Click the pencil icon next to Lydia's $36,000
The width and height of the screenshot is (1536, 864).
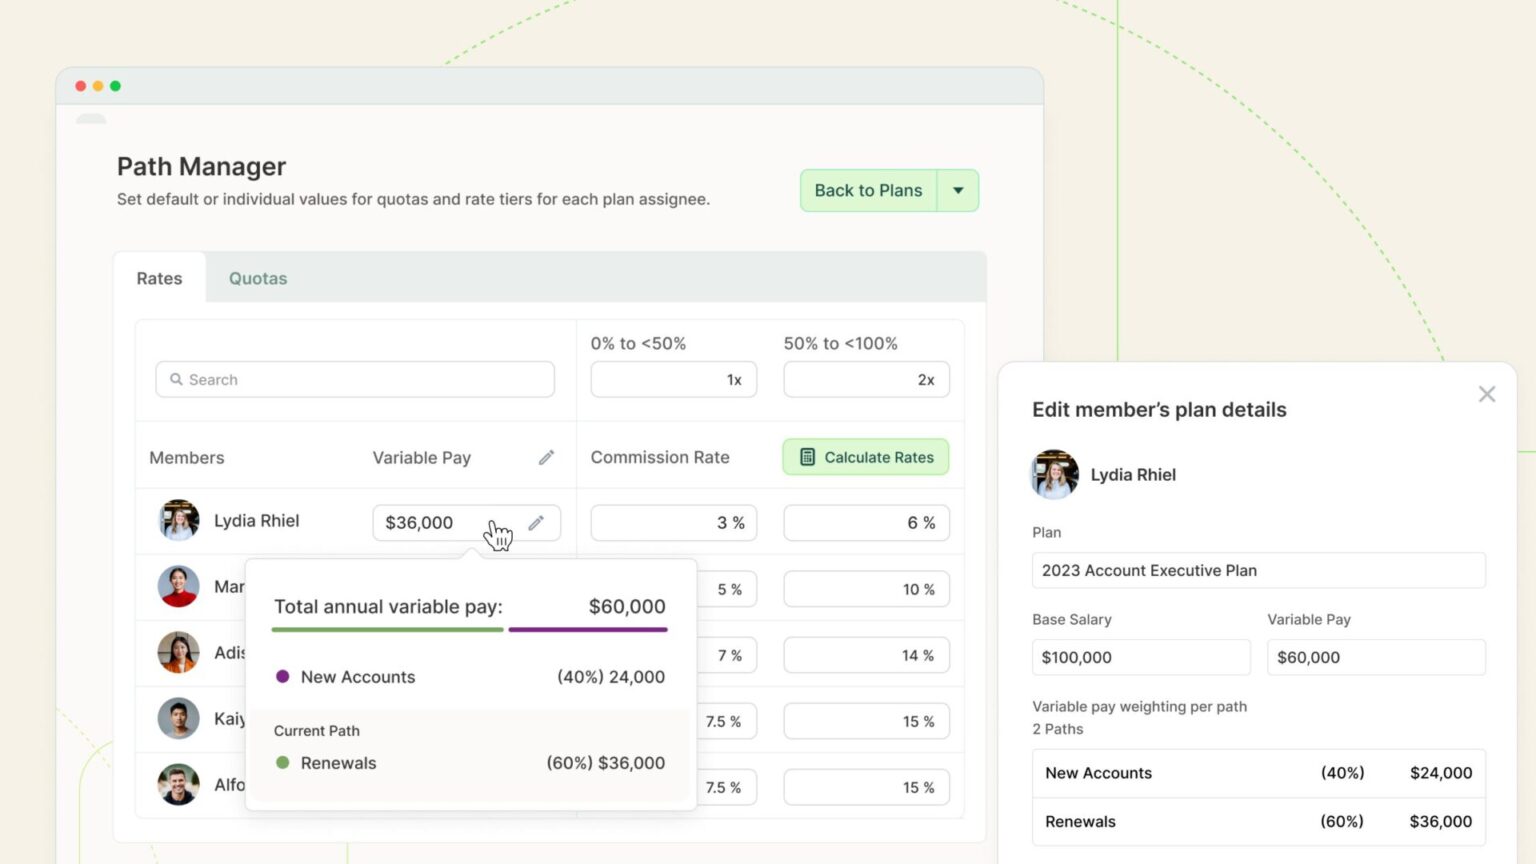point(536,522)
